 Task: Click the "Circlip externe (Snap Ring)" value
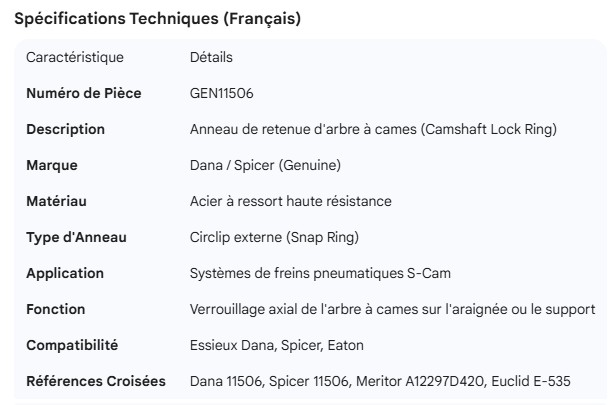275,237
